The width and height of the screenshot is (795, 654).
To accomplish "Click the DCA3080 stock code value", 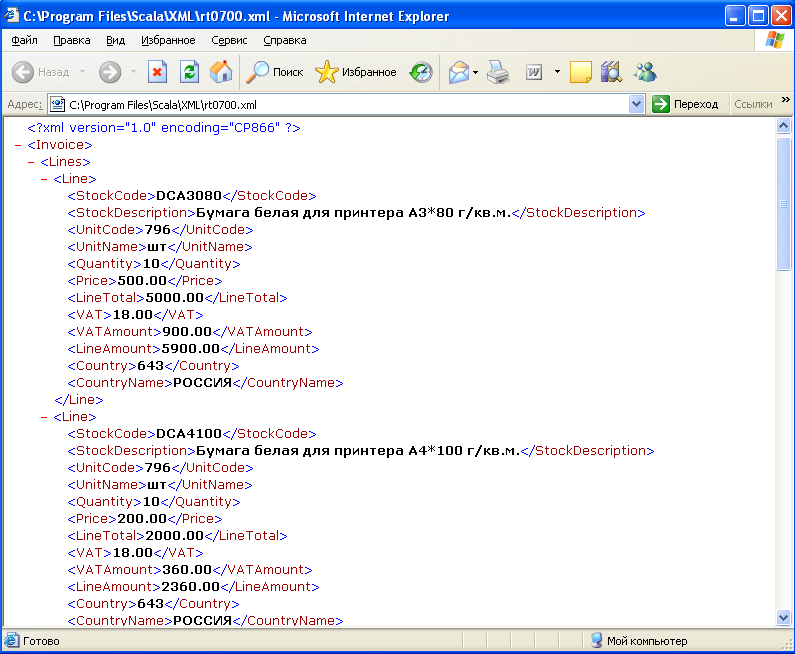I will [x=189, y=196].
